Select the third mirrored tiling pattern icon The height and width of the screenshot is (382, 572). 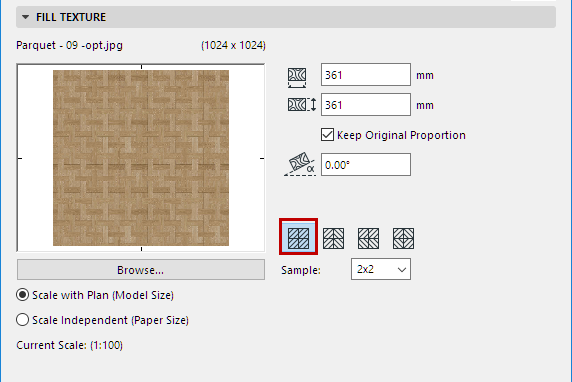368,239
